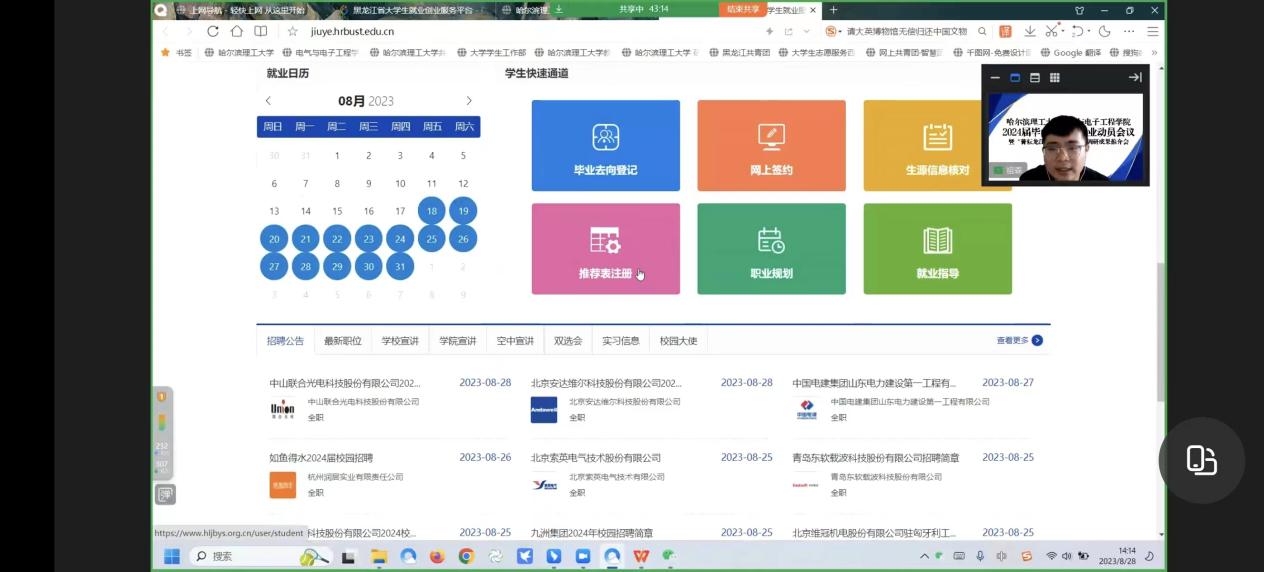Select August 18 on the calendar
The height and width of the screenshot is (572, 1264).
pos(431,211)
